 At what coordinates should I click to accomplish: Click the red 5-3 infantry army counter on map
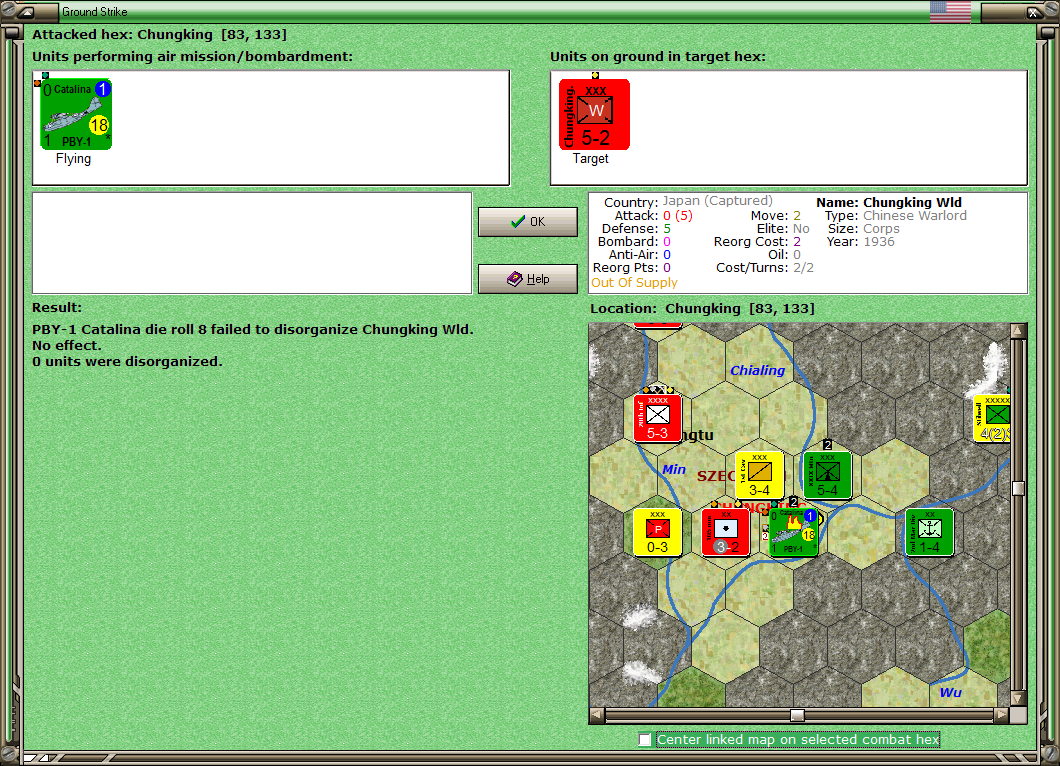click(x=657, y=418)
